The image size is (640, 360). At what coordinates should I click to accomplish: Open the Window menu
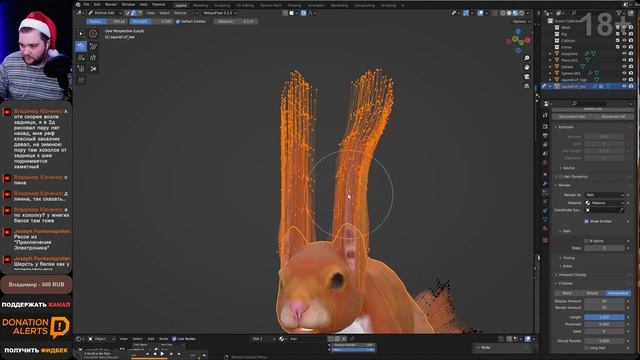tap(128, 5)
